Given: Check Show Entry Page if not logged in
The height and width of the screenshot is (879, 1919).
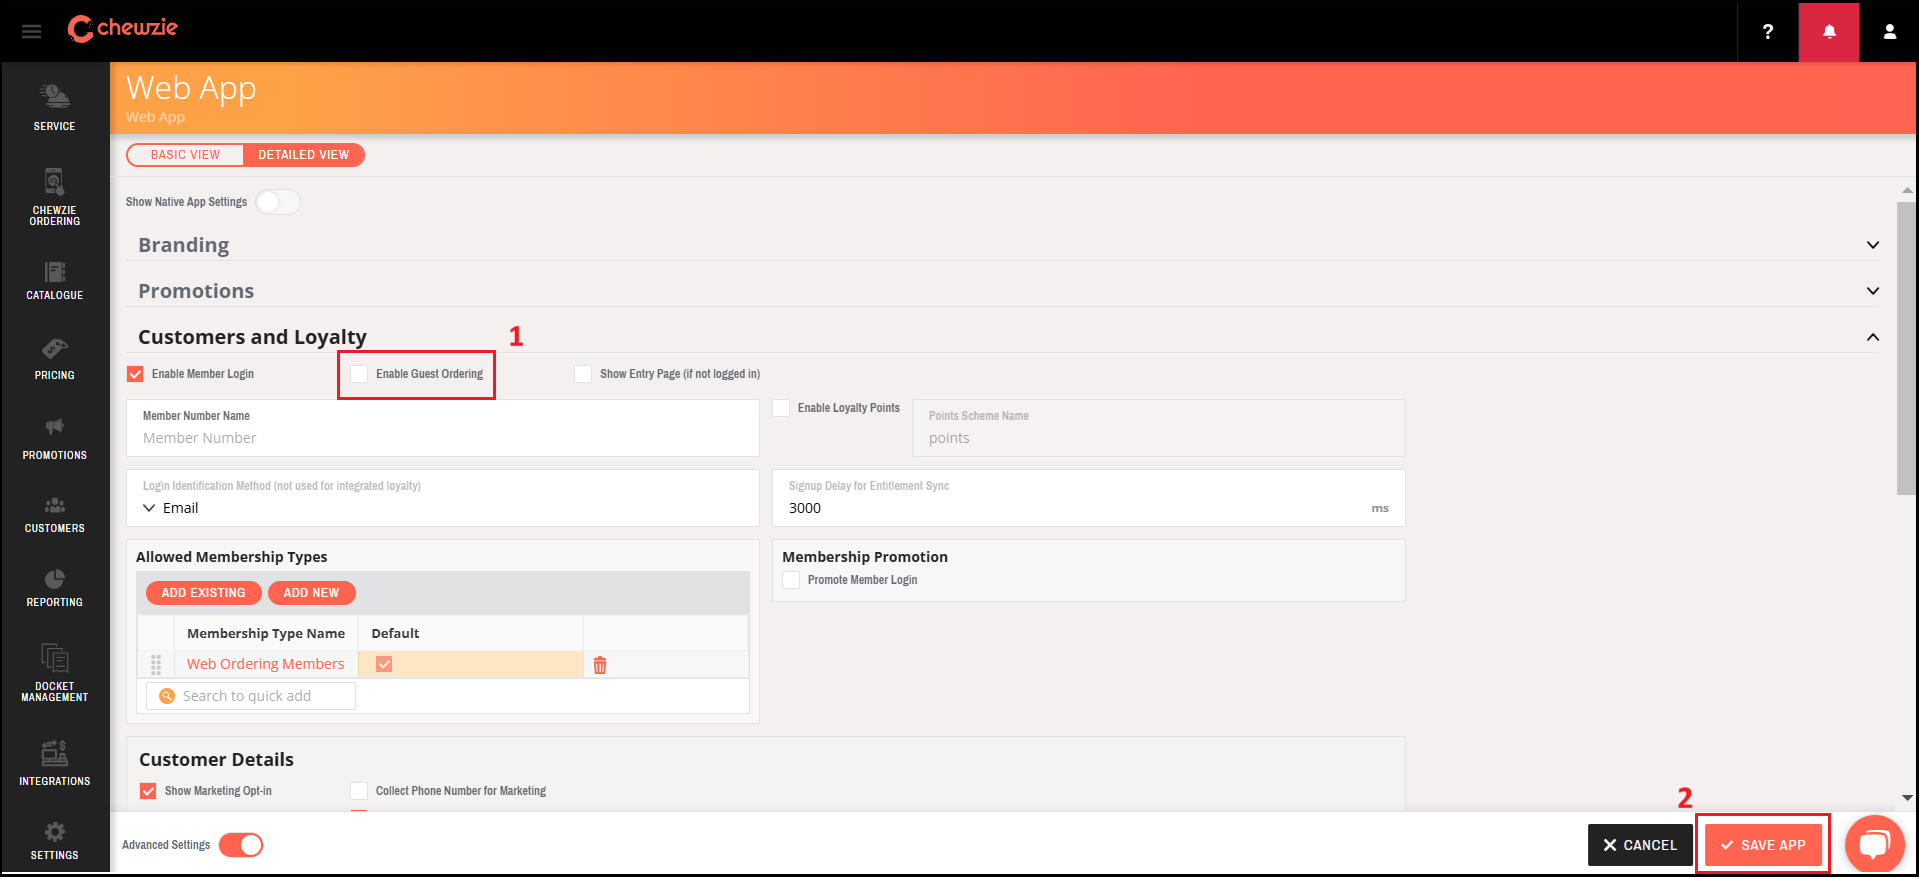Looking at the screenshot, I should coord(583,374).
